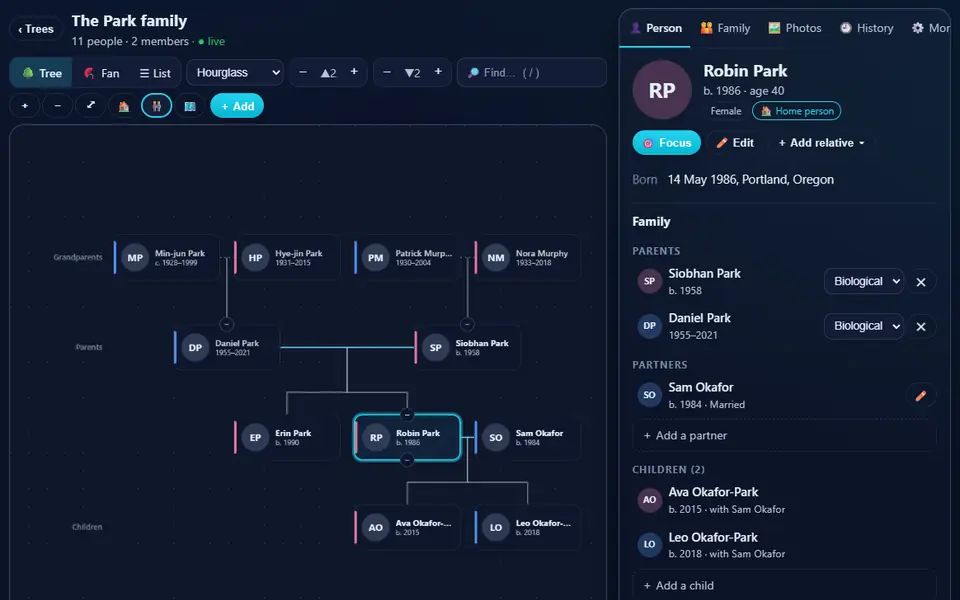
Task: Switch to the Photos tab
Action: 795,28
